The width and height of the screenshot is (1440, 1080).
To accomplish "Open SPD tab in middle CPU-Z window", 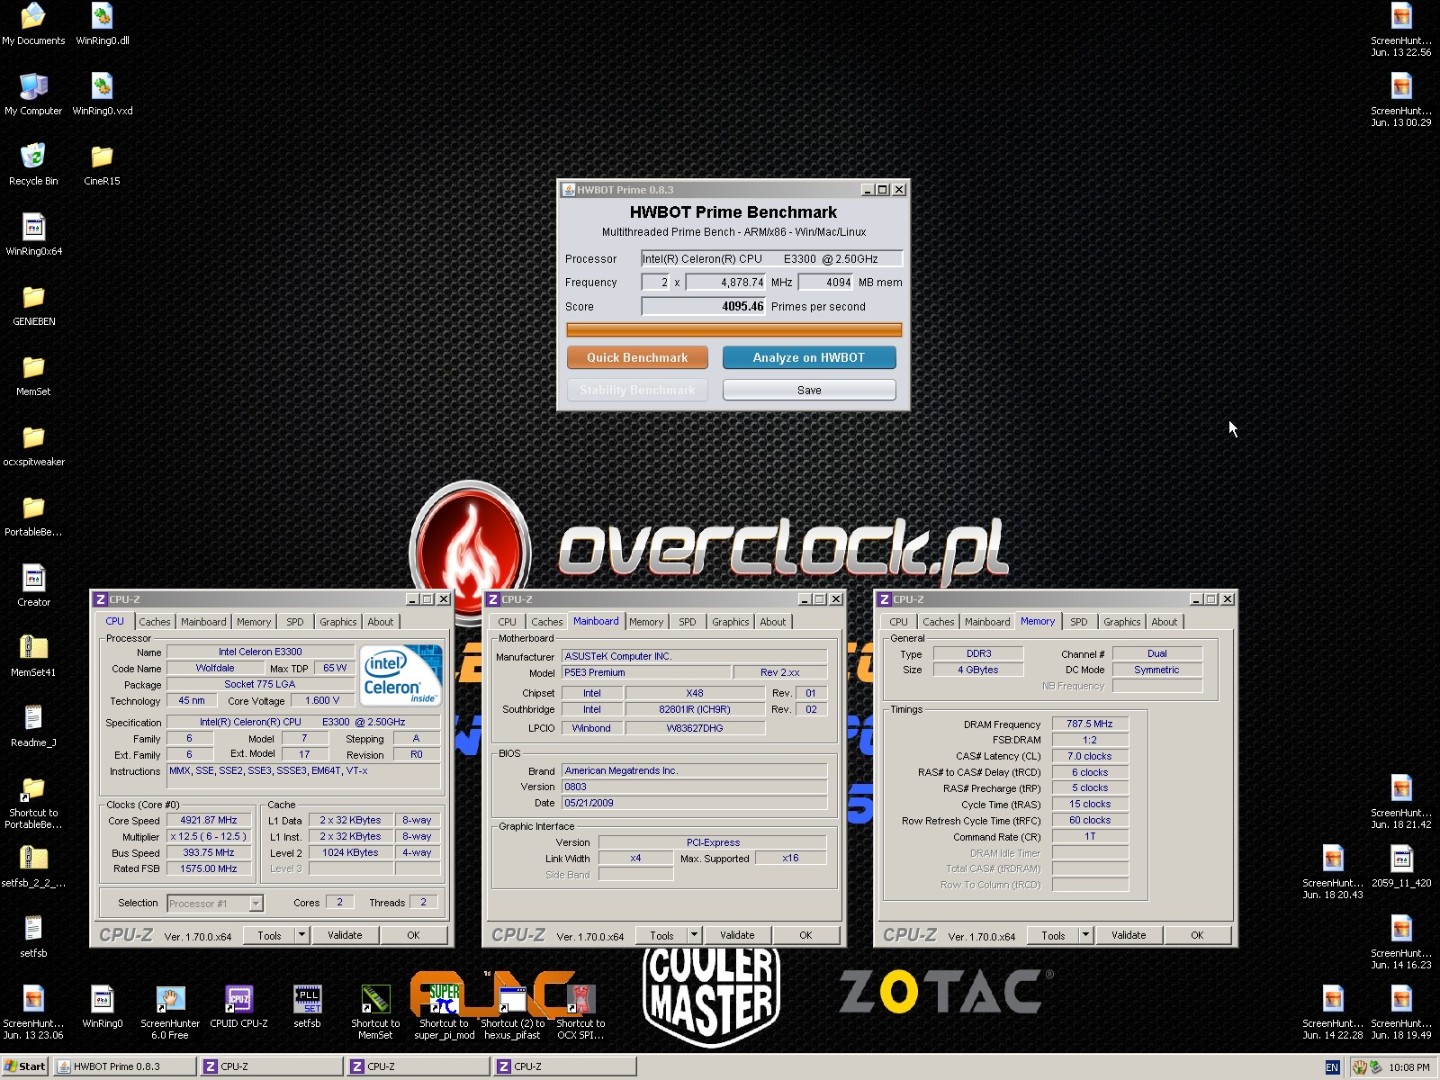I will click(687, 622).
